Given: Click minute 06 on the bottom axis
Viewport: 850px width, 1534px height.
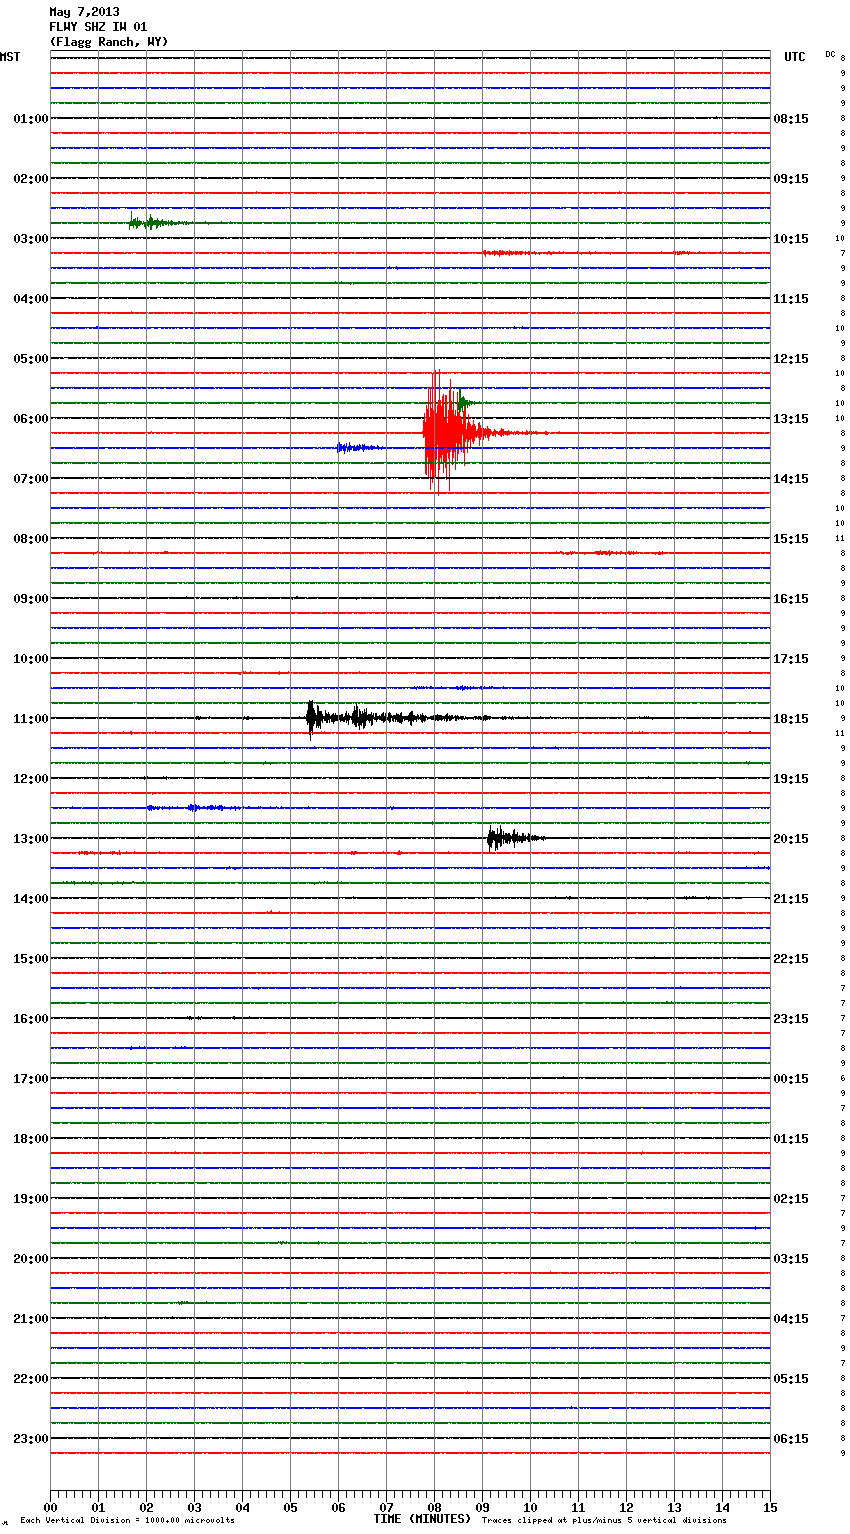Looking at the screenshot, I should [x=338, y=1507].
